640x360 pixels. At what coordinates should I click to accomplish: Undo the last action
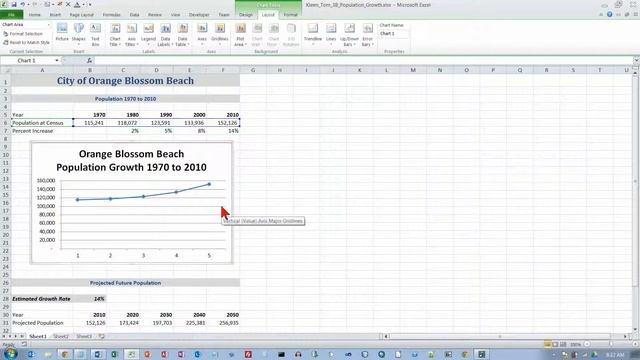pyautogui.click(x=23, y=4)
